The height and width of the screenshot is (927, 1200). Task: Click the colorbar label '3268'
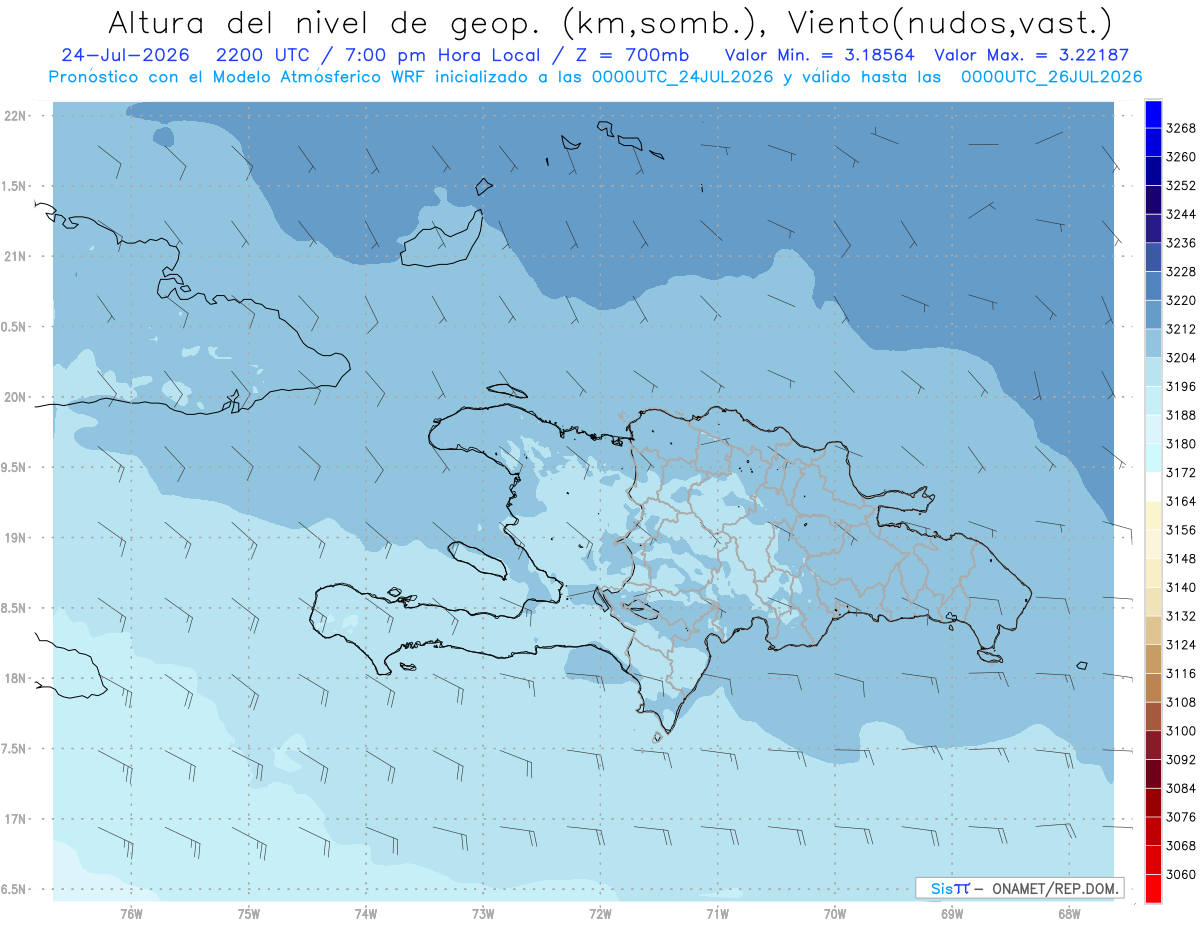pyautogui.click(x=1181, y=128)
